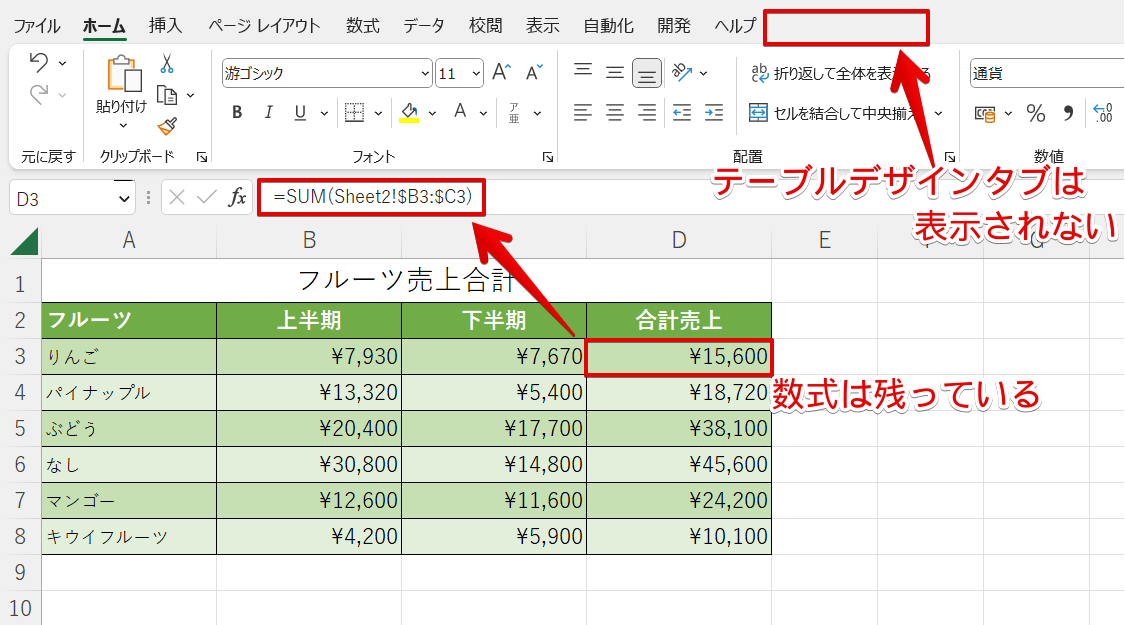This screenshot has width=1125, height=625.
Task: Click accounting number format icon
Action: coord(984,113)
